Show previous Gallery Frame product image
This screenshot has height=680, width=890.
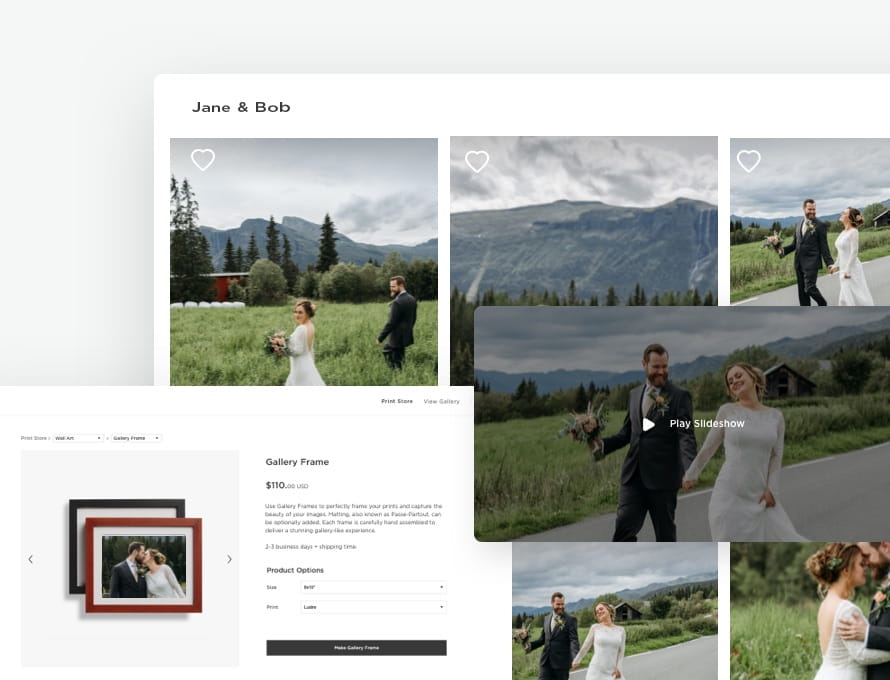click(31, 559)
